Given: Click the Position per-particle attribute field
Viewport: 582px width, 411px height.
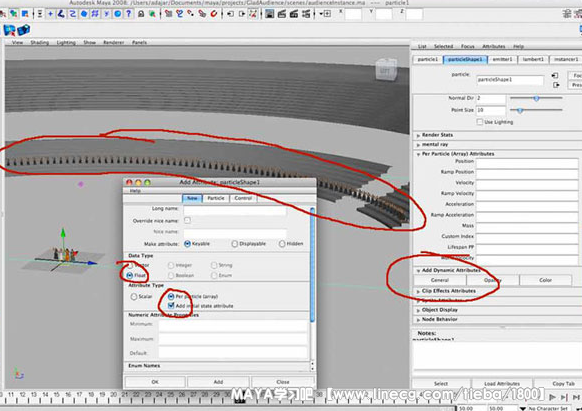Looking at the screenshot, I should [527, 163].
